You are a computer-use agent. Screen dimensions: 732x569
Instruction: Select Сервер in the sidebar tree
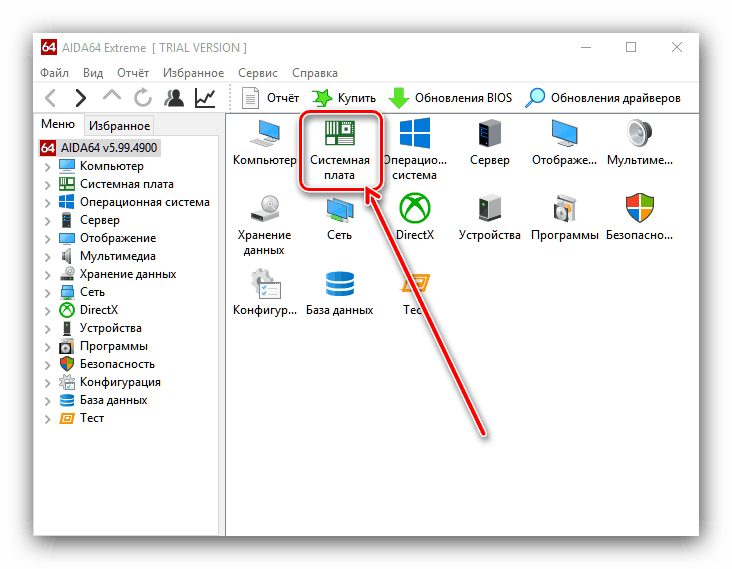(89, 220)
